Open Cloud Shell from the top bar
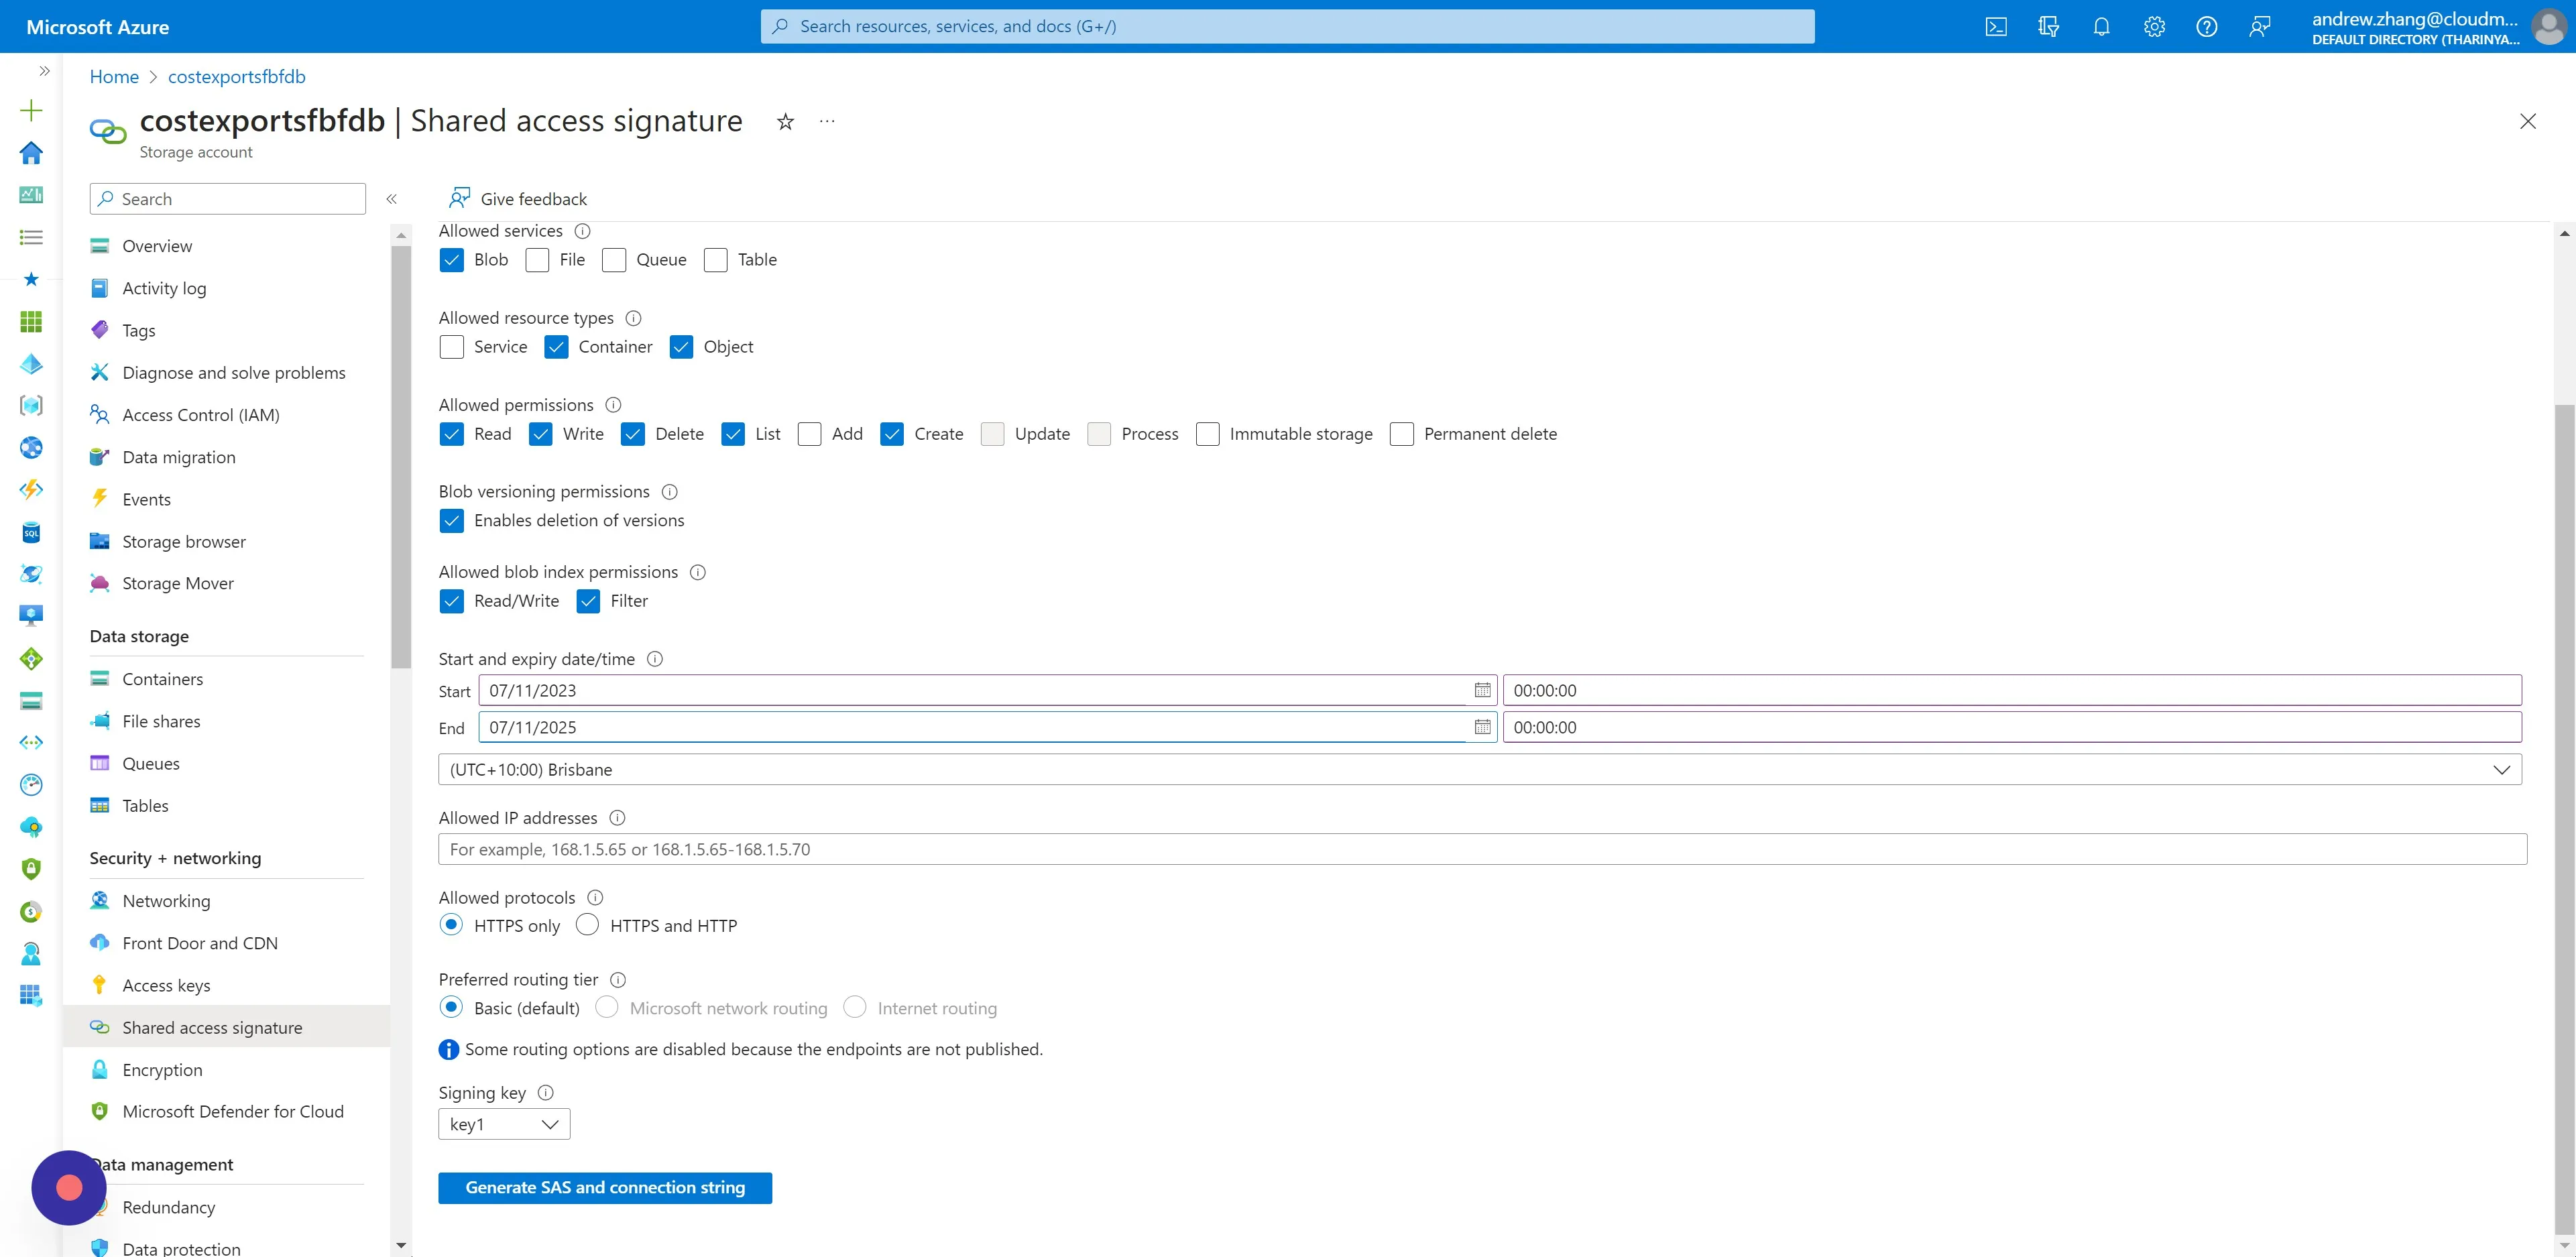This screenshot has width=2576, height=1257. [x=1995, y=27]
